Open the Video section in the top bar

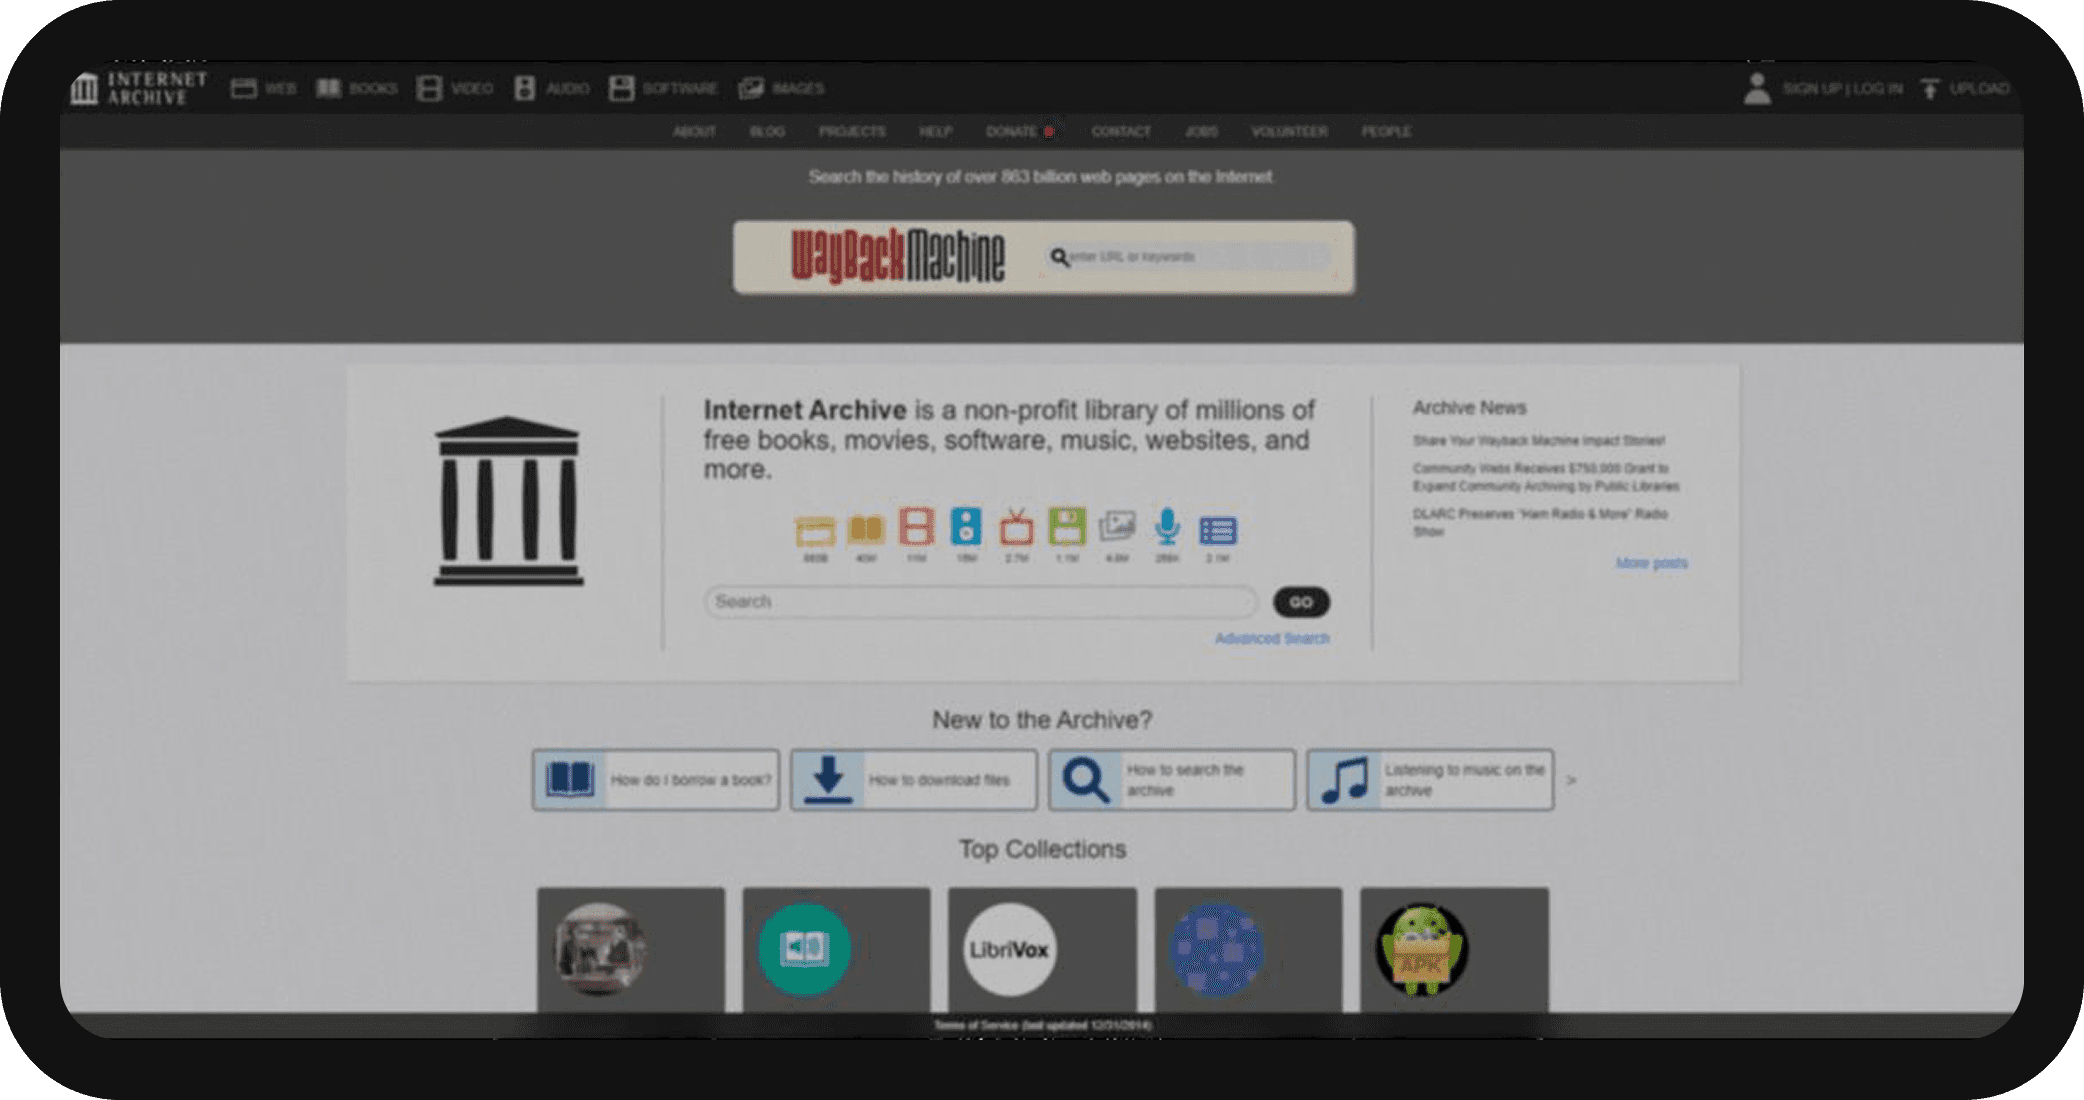pyautogui.click(x=455, y=88)
